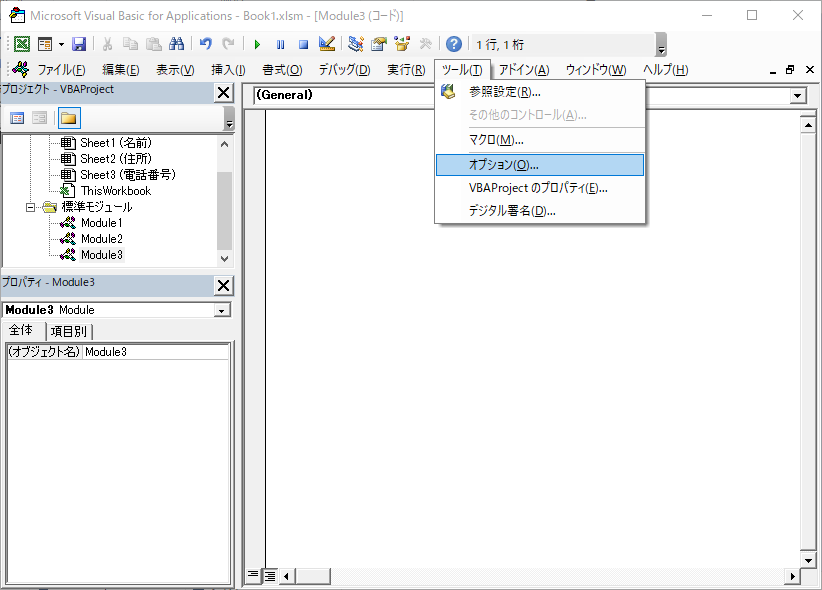Click Full Module View button

270,576
